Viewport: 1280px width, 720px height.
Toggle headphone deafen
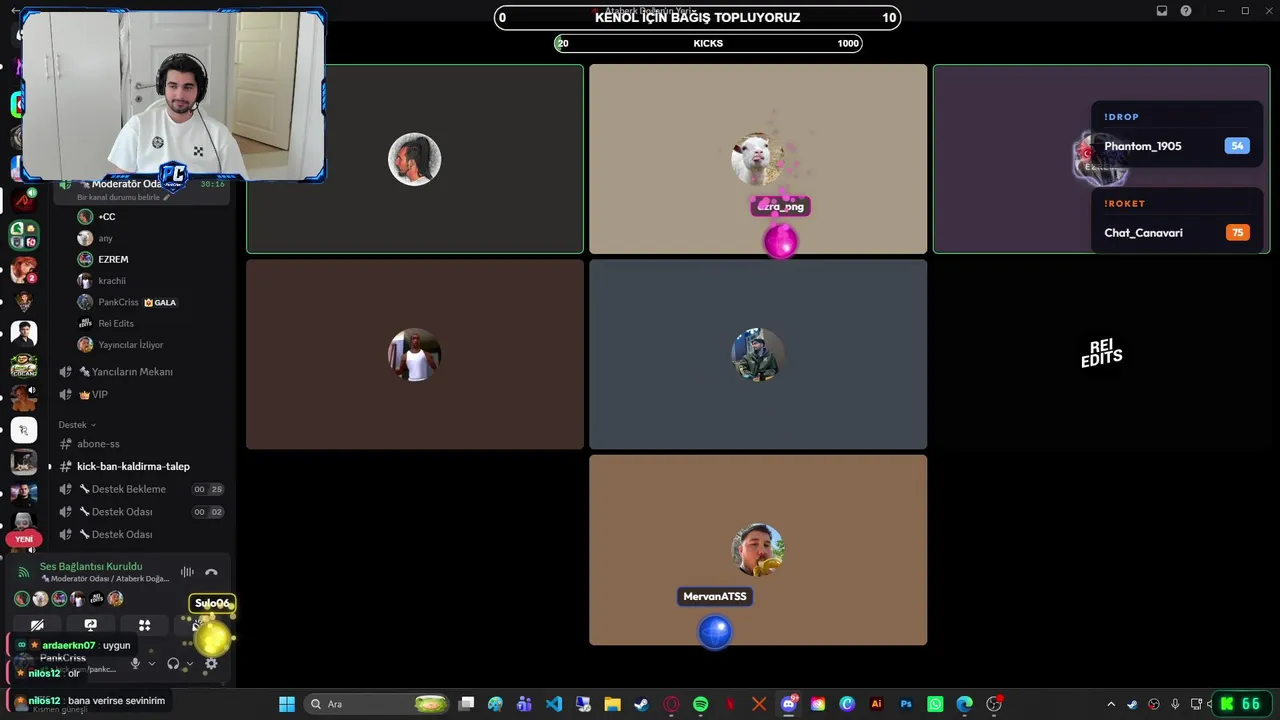coord(173,663)
